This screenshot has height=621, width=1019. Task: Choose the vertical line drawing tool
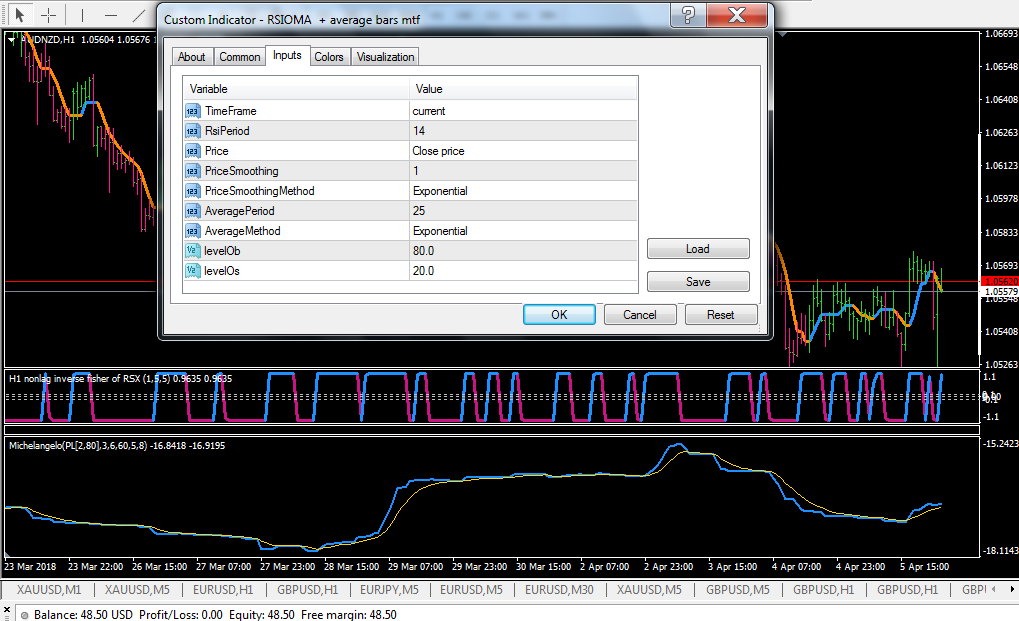tap(82, 15)
